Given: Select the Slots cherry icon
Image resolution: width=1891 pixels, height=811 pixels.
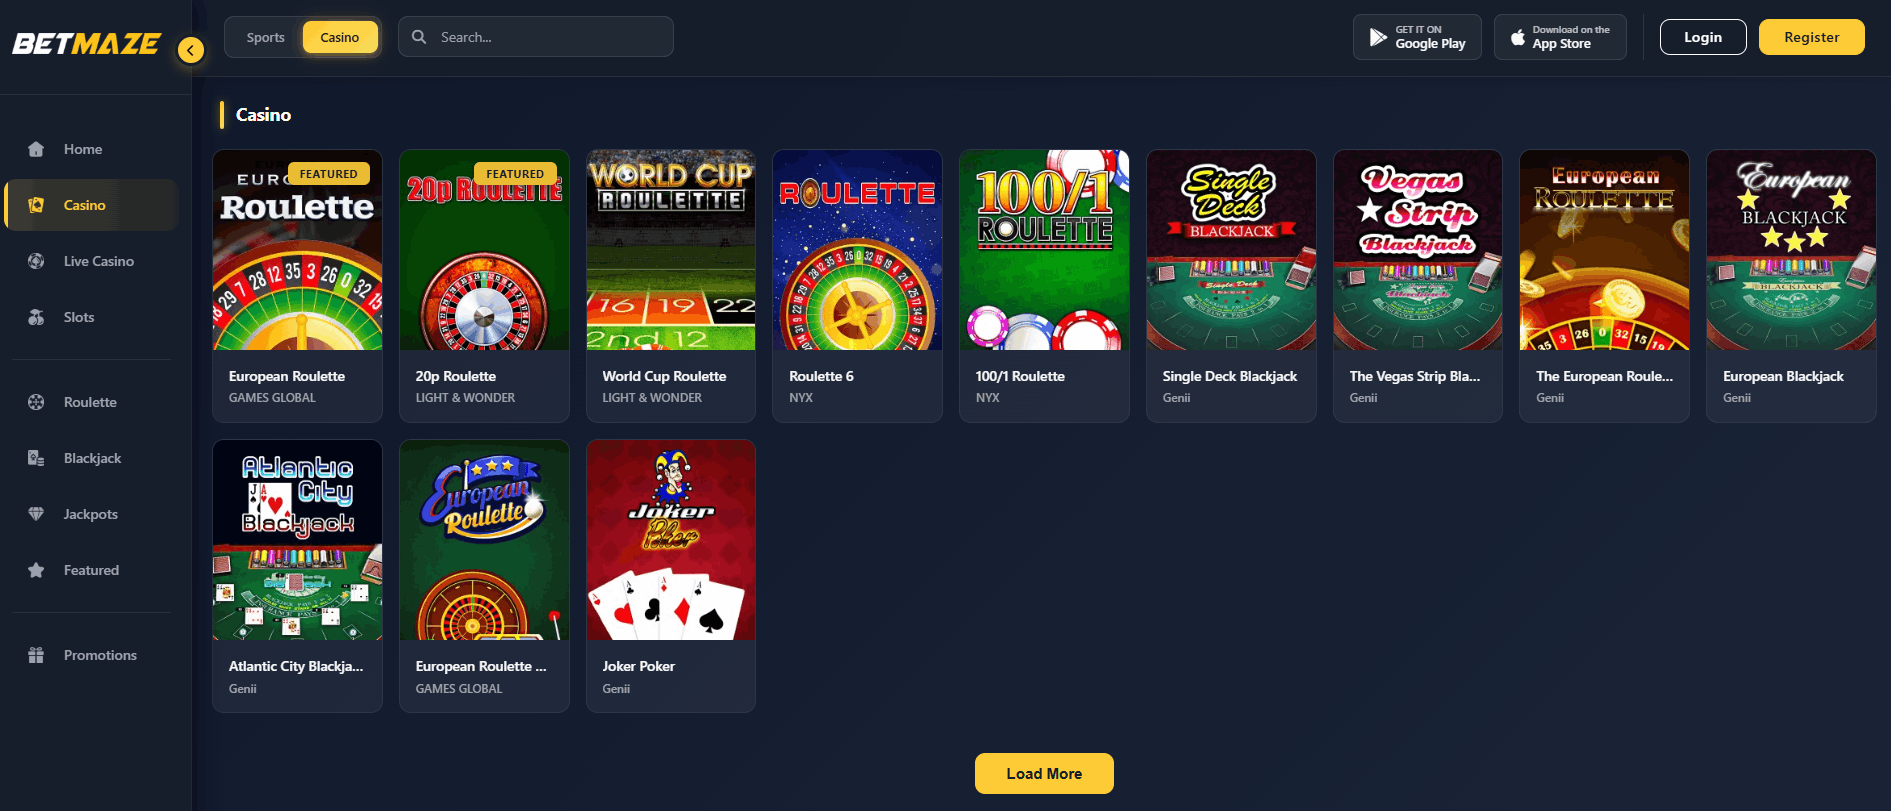Looking at the screenshot, I should [x=36, y=317].
